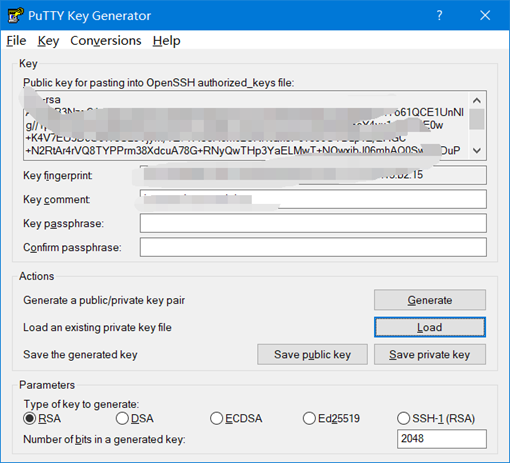Click the public key scroll up arrow
The image size is (510, 463).
[x=477, y=100]
